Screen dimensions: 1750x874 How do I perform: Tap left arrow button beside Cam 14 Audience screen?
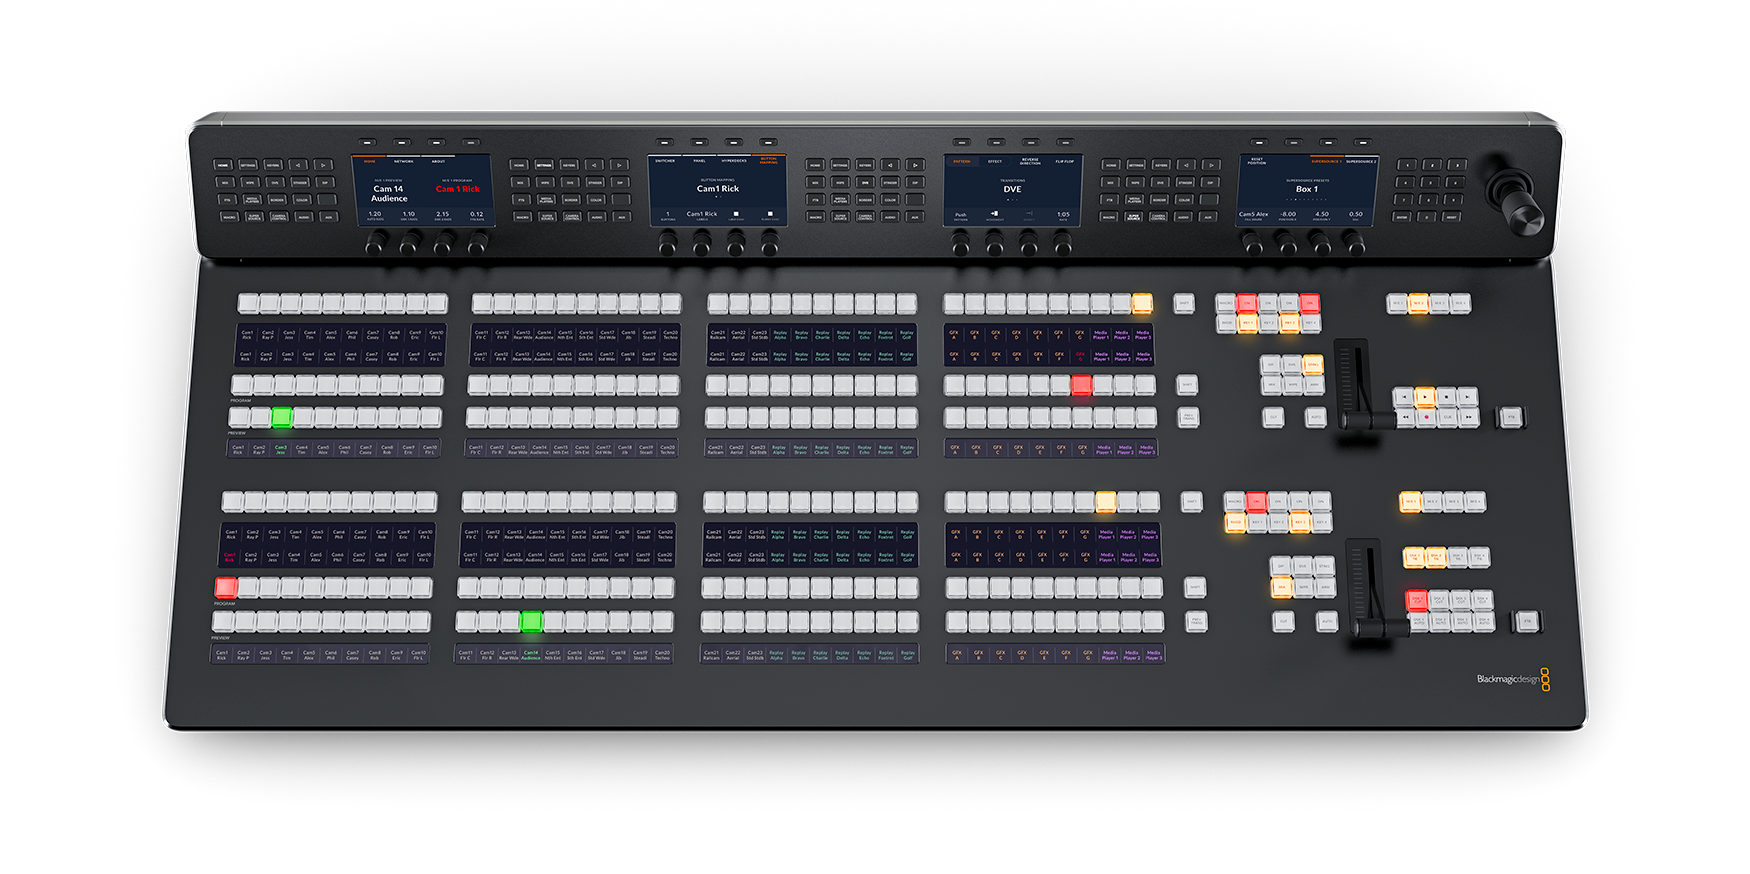point(298,165)
